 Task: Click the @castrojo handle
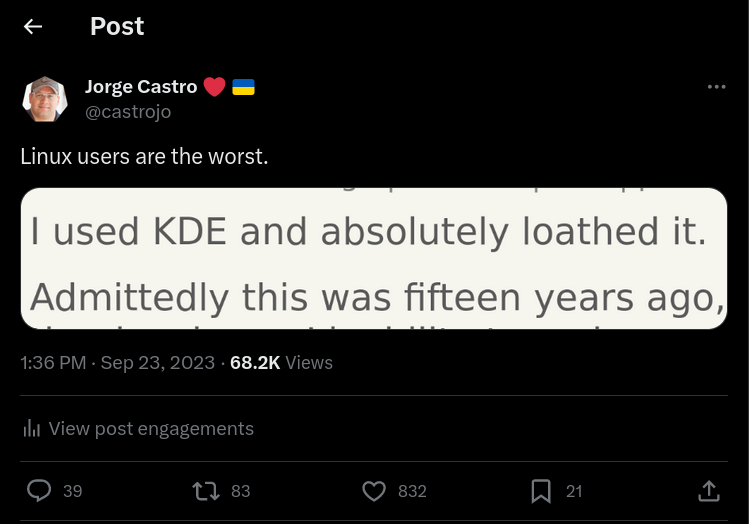pos(128,112)
